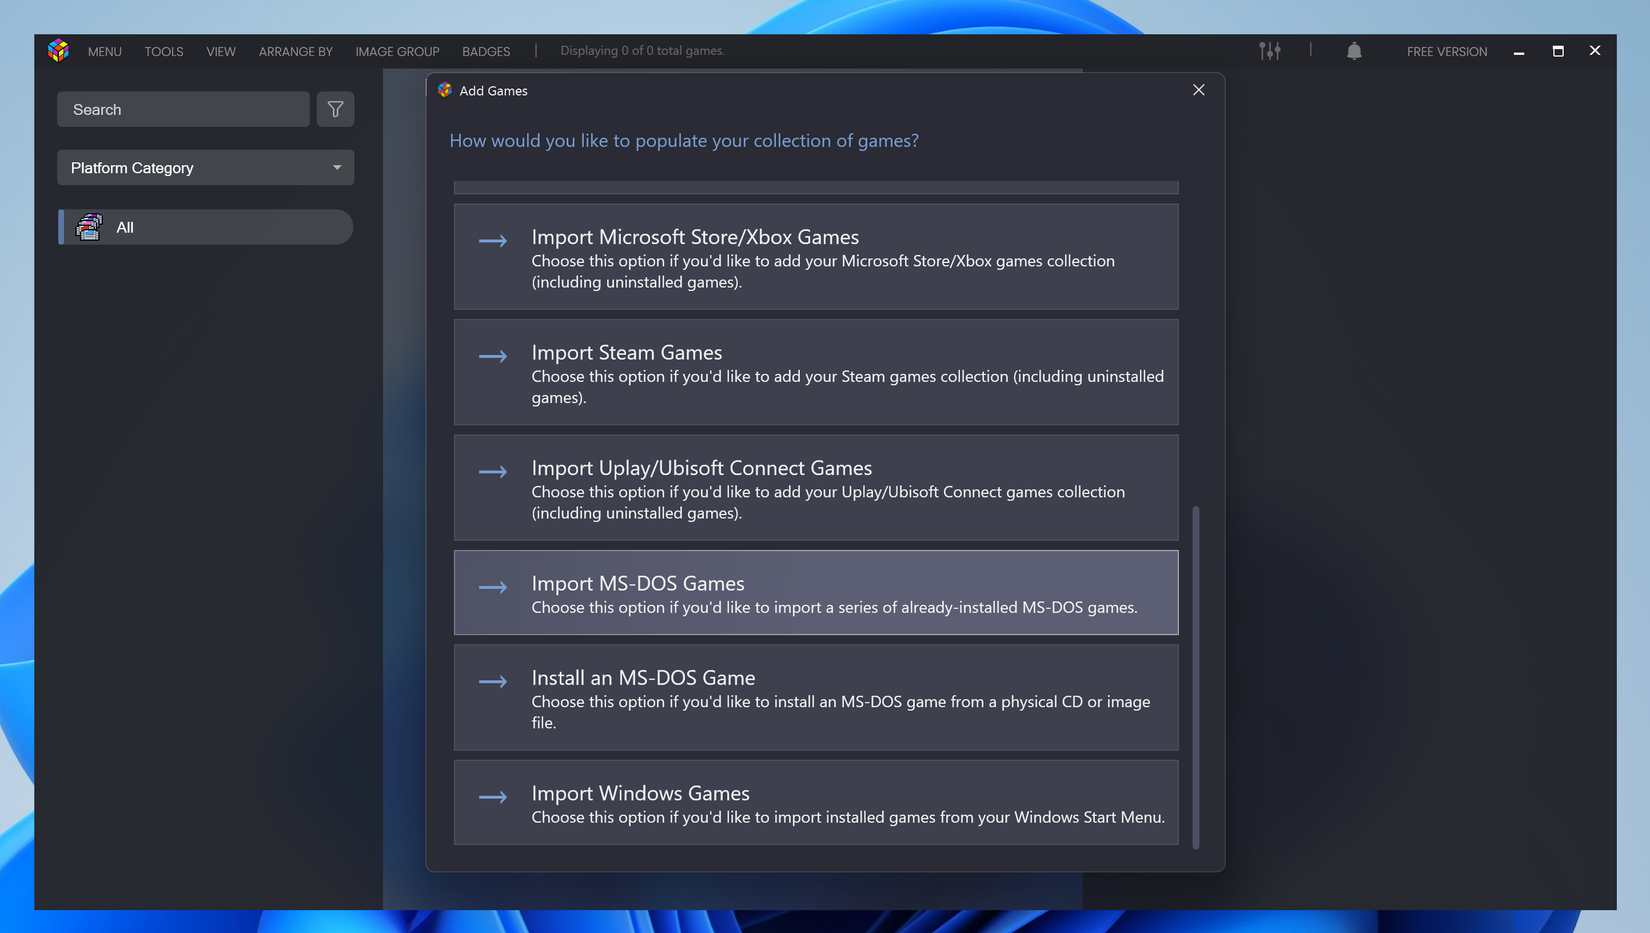Open the notification bell icon
Image resolution: width=1650 pixels, height=933 pixels.
click(1354, 50)
